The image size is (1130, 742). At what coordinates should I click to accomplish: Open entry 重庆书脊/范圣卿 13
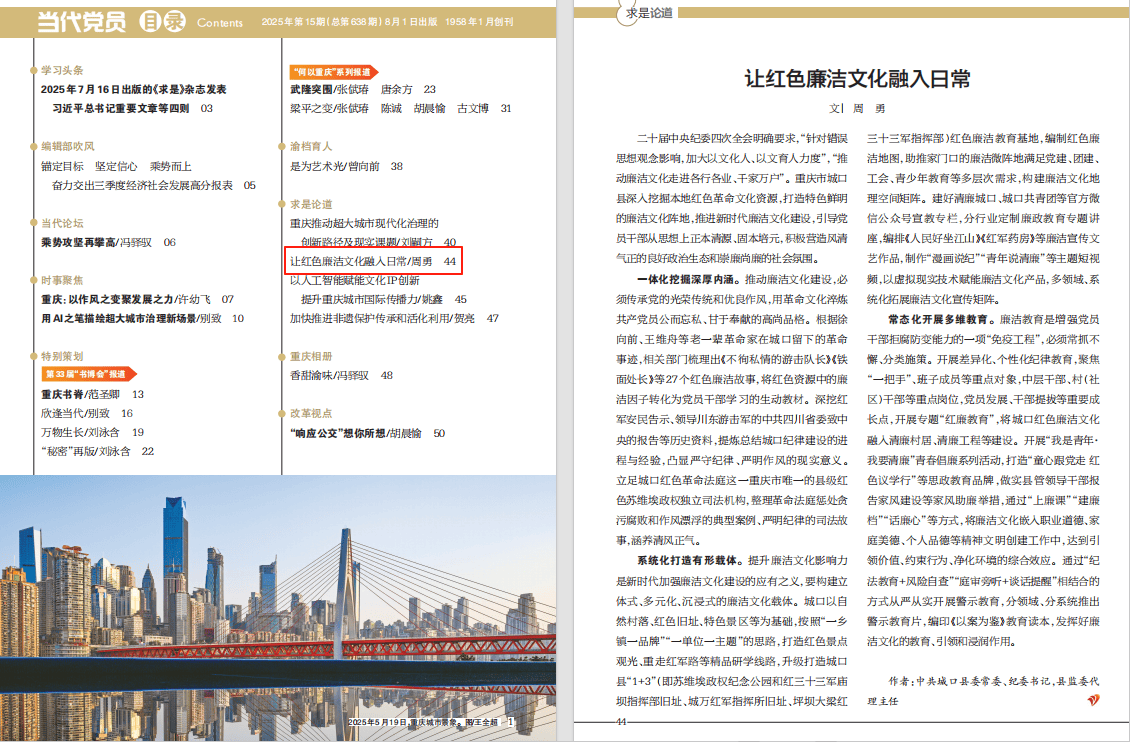pos(92,395)
